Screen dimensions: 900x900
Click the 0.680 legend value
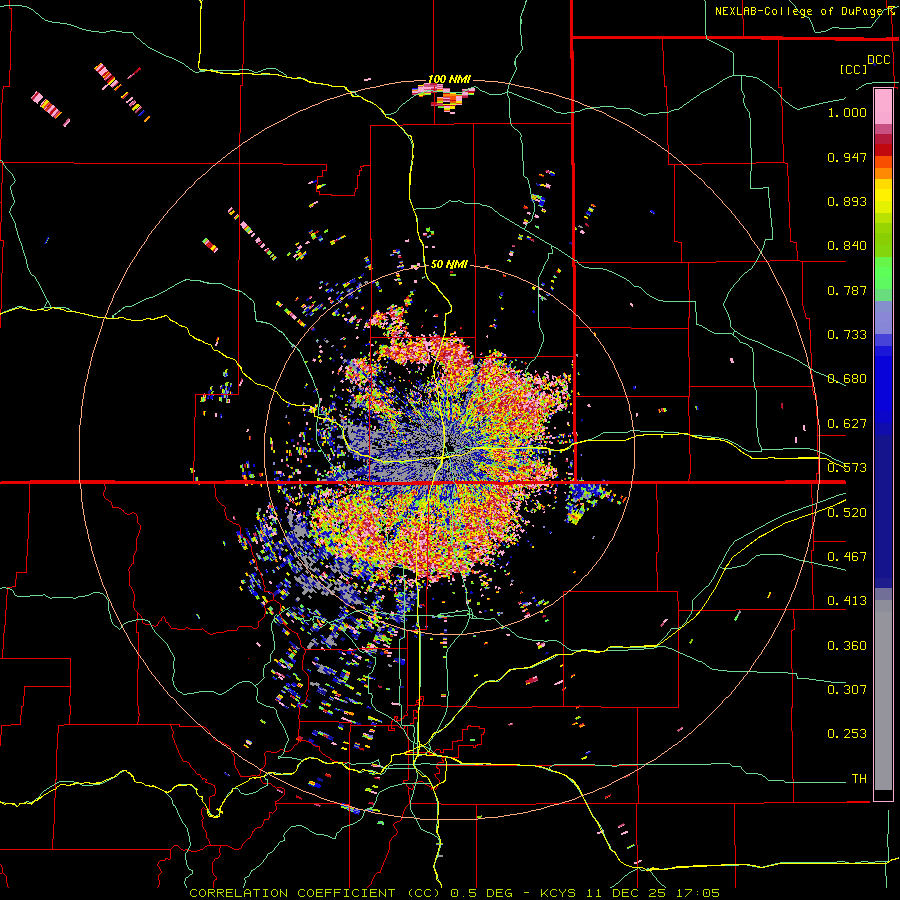tap(847, 379)
